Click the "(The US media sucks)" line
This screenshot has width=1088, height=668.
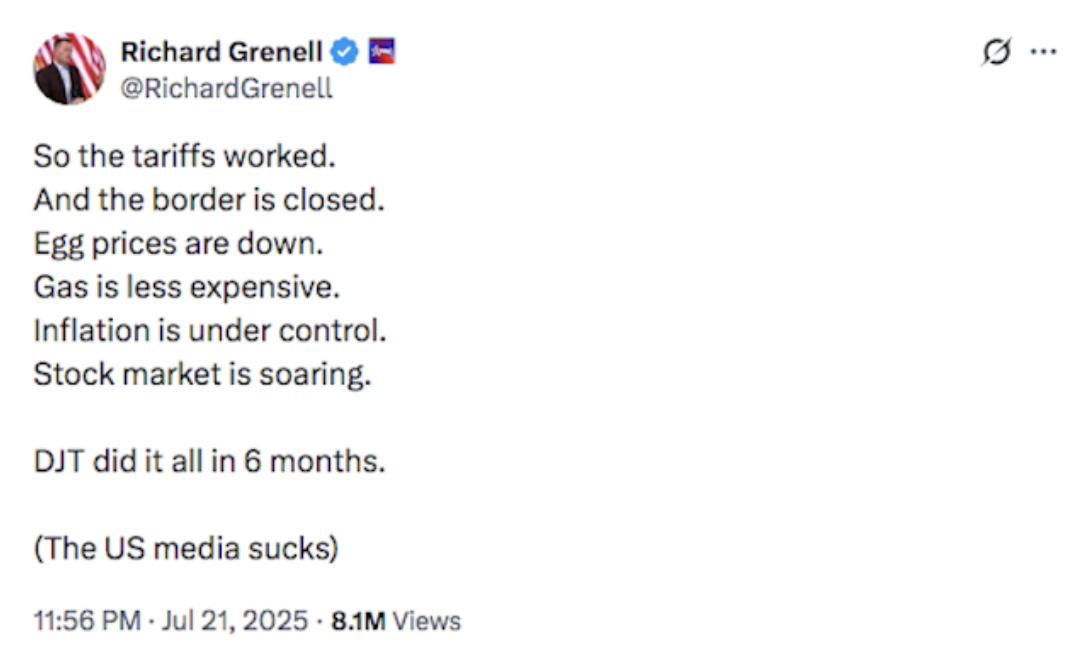(x=186, y=549)
